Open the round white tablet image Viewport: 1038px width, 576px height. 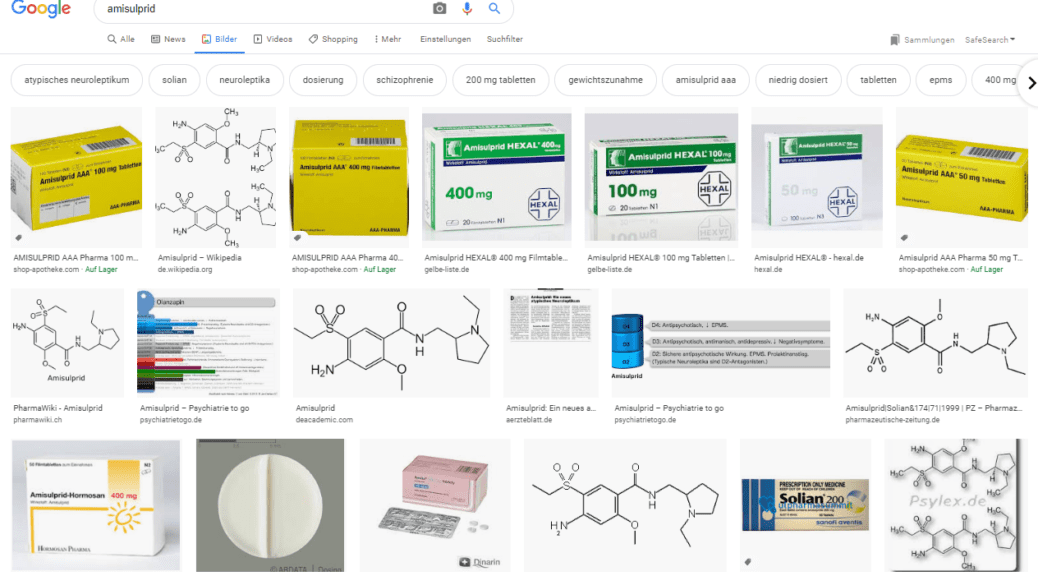[270, 505]
